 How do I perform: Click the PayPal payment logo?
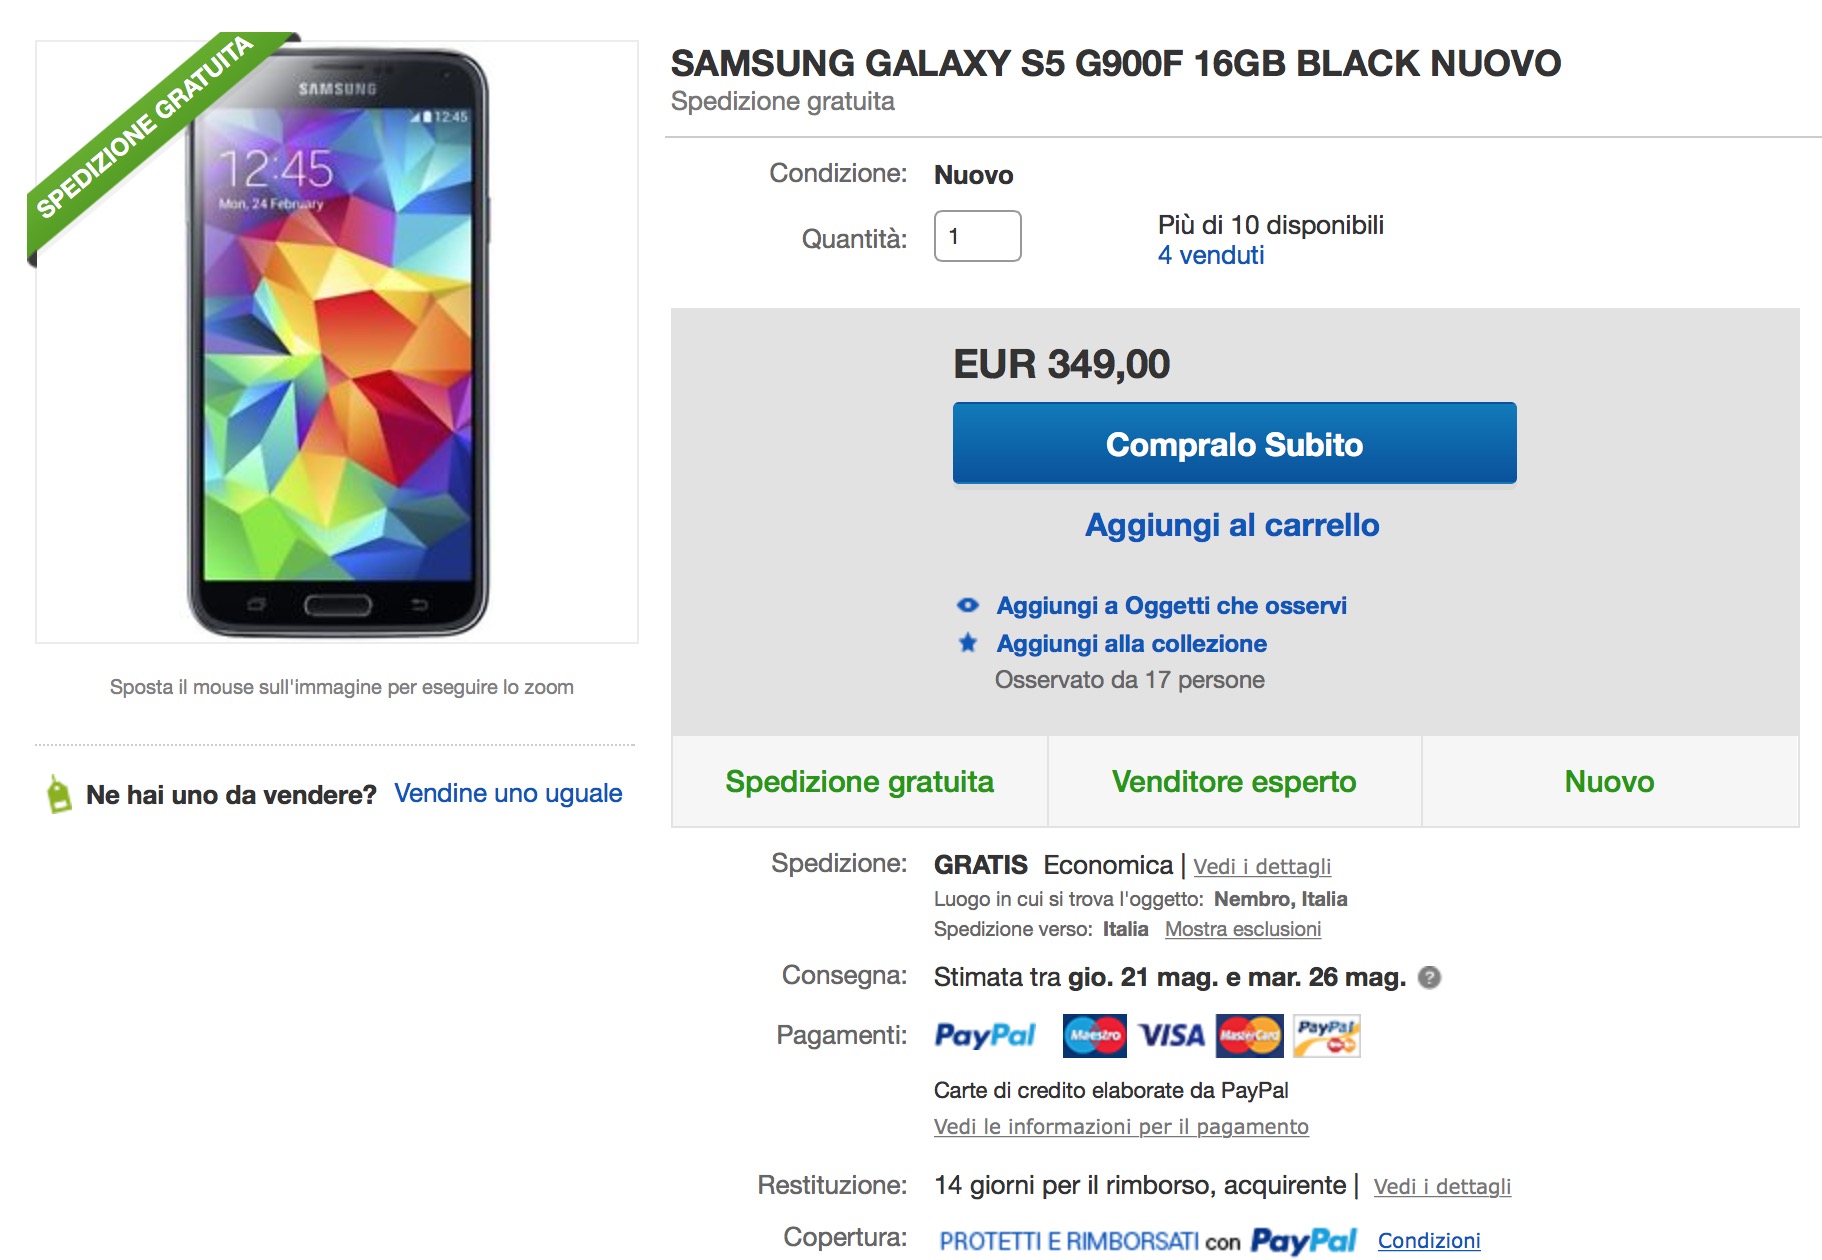(985, 1035)
